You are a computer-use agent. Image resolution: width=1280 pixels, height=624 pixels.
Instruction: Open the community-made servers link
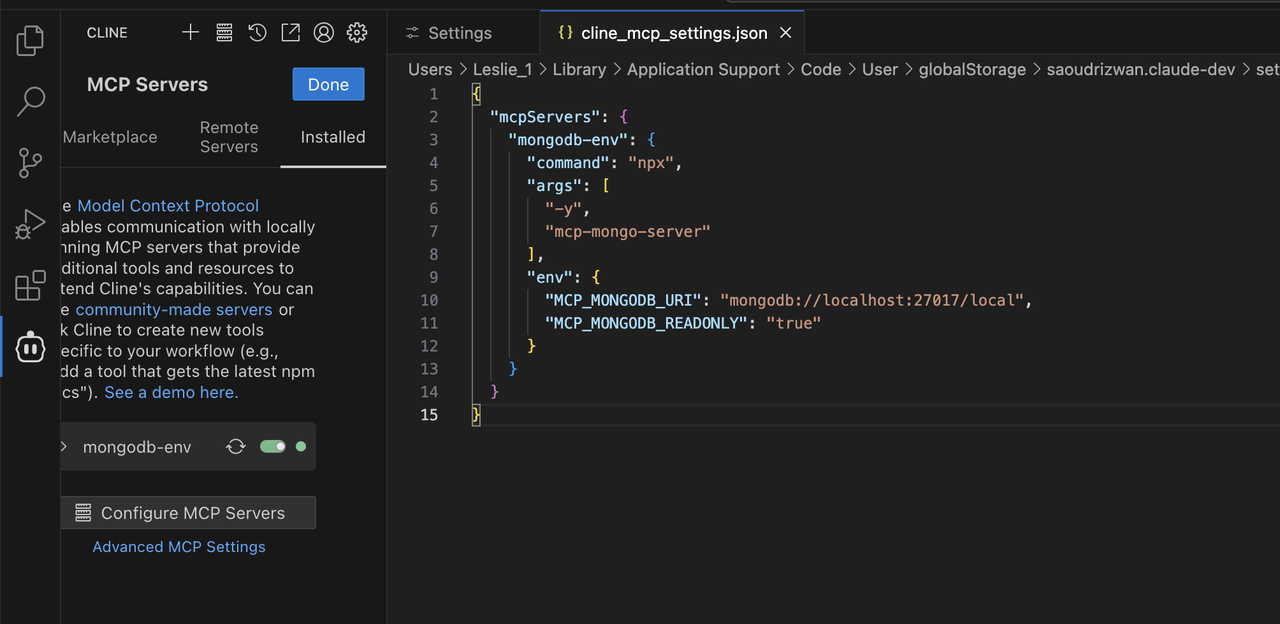(174, 310)
